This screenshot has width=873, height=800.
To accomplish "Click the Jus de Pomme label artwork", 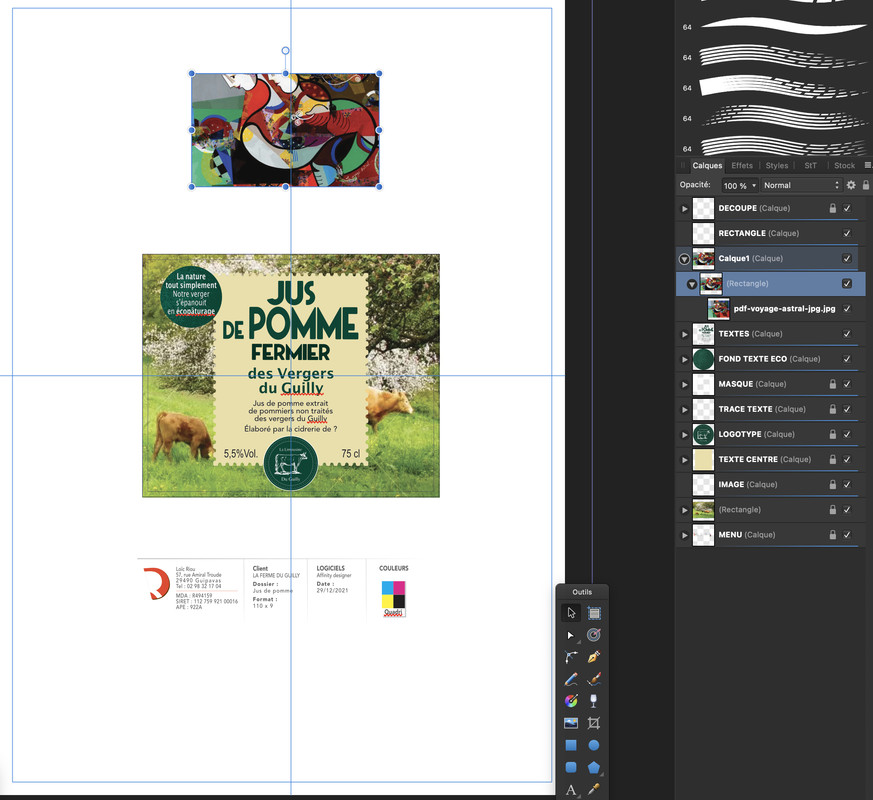I will coord(291,376).
